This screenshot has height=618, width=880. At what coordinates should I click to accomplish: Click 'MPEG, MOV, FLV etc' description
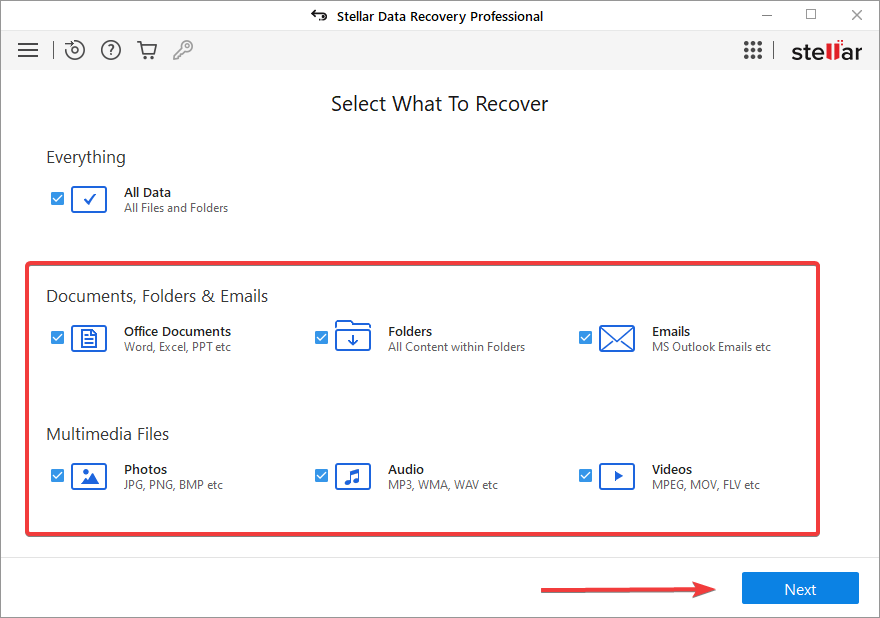705,485
